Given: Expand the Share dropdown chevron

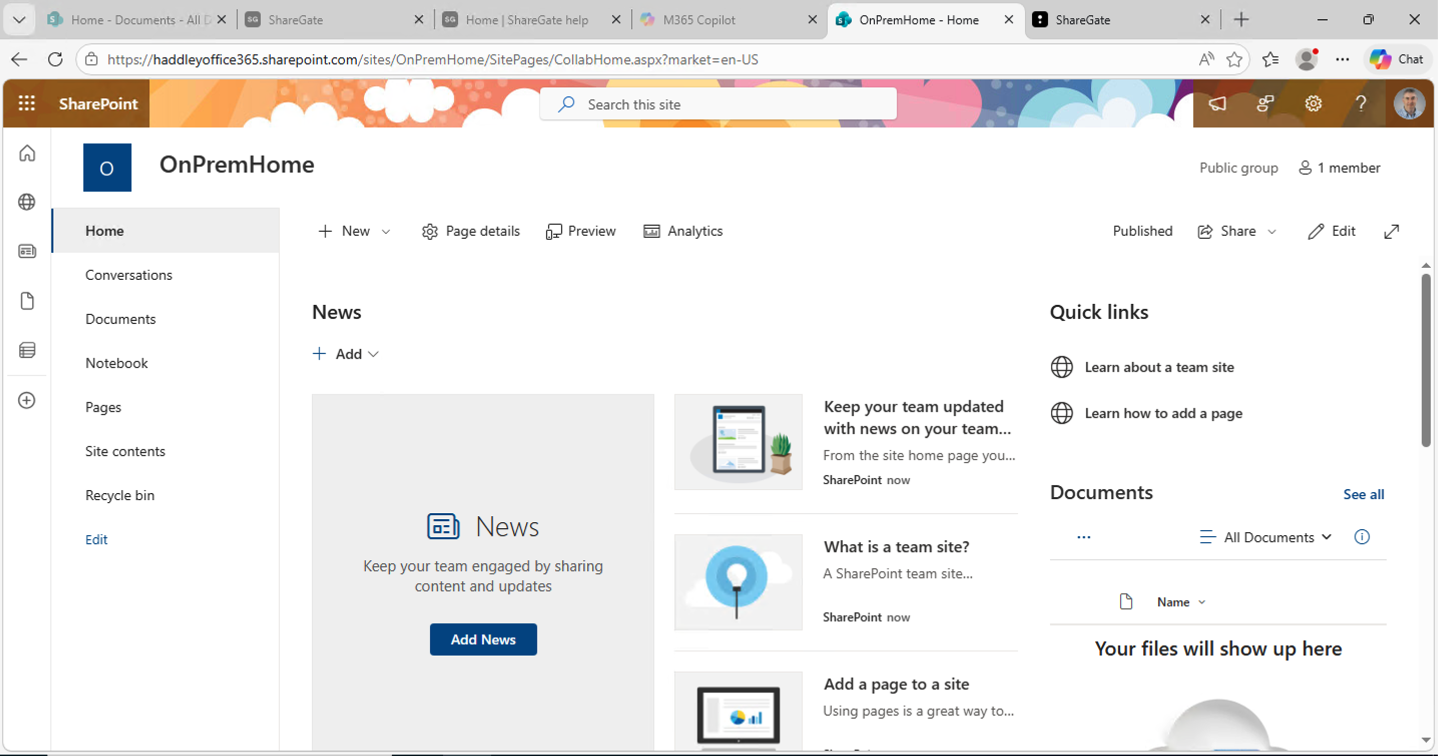Looking at the screenshot, I should pos(1272,232).
